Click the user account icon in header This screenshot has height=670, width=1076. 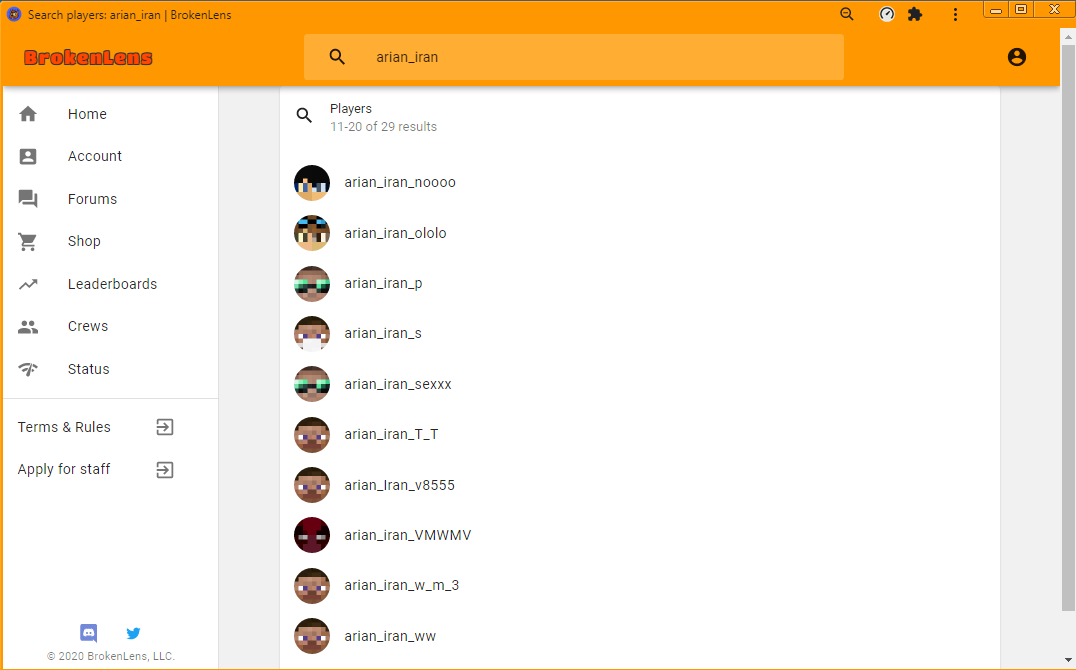(1017, 57)
